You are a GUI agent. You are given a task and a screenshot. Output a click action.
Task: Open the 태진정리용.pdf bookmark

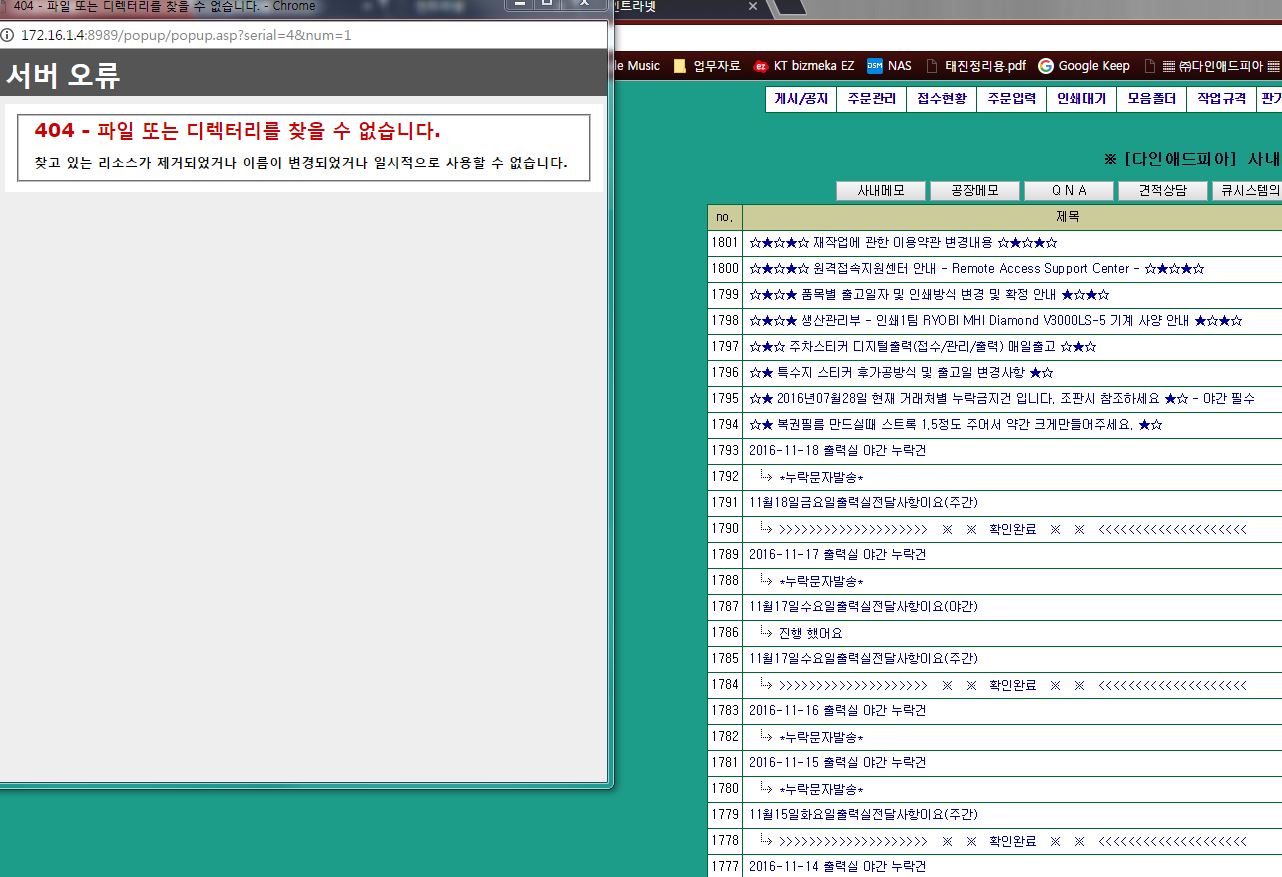click(976, 66)
